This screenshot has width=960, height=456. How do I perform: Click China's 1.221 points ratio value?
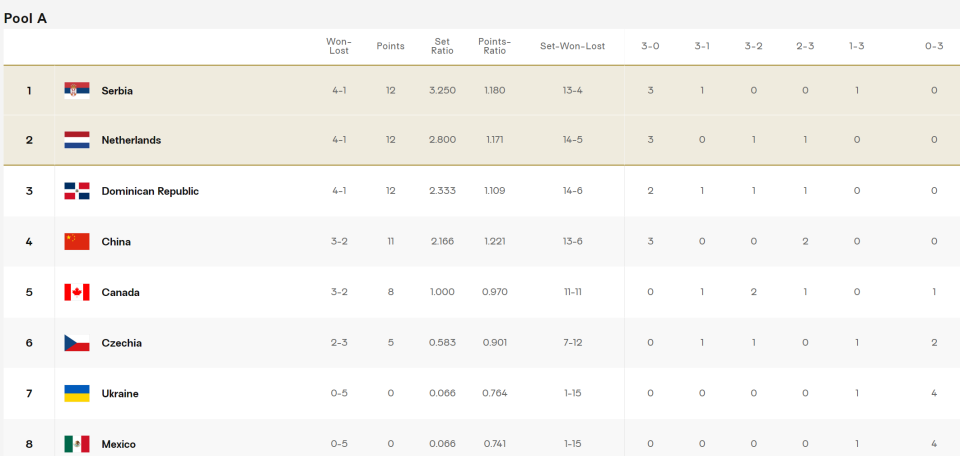tap(494, 242)
